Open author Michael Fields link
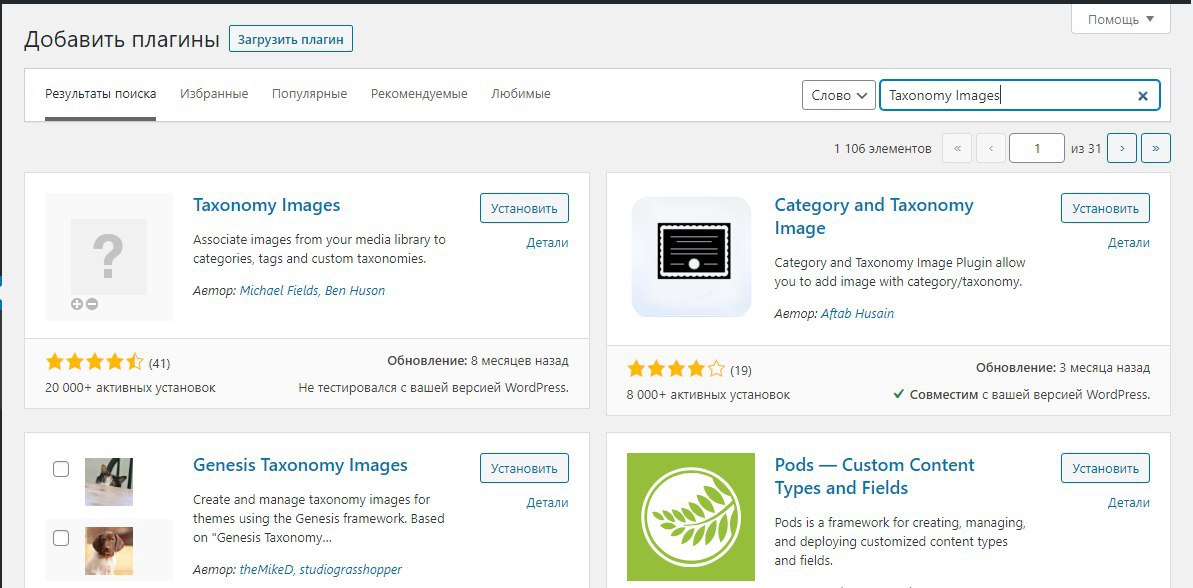Screen dimensions: 1193x588 278,291
